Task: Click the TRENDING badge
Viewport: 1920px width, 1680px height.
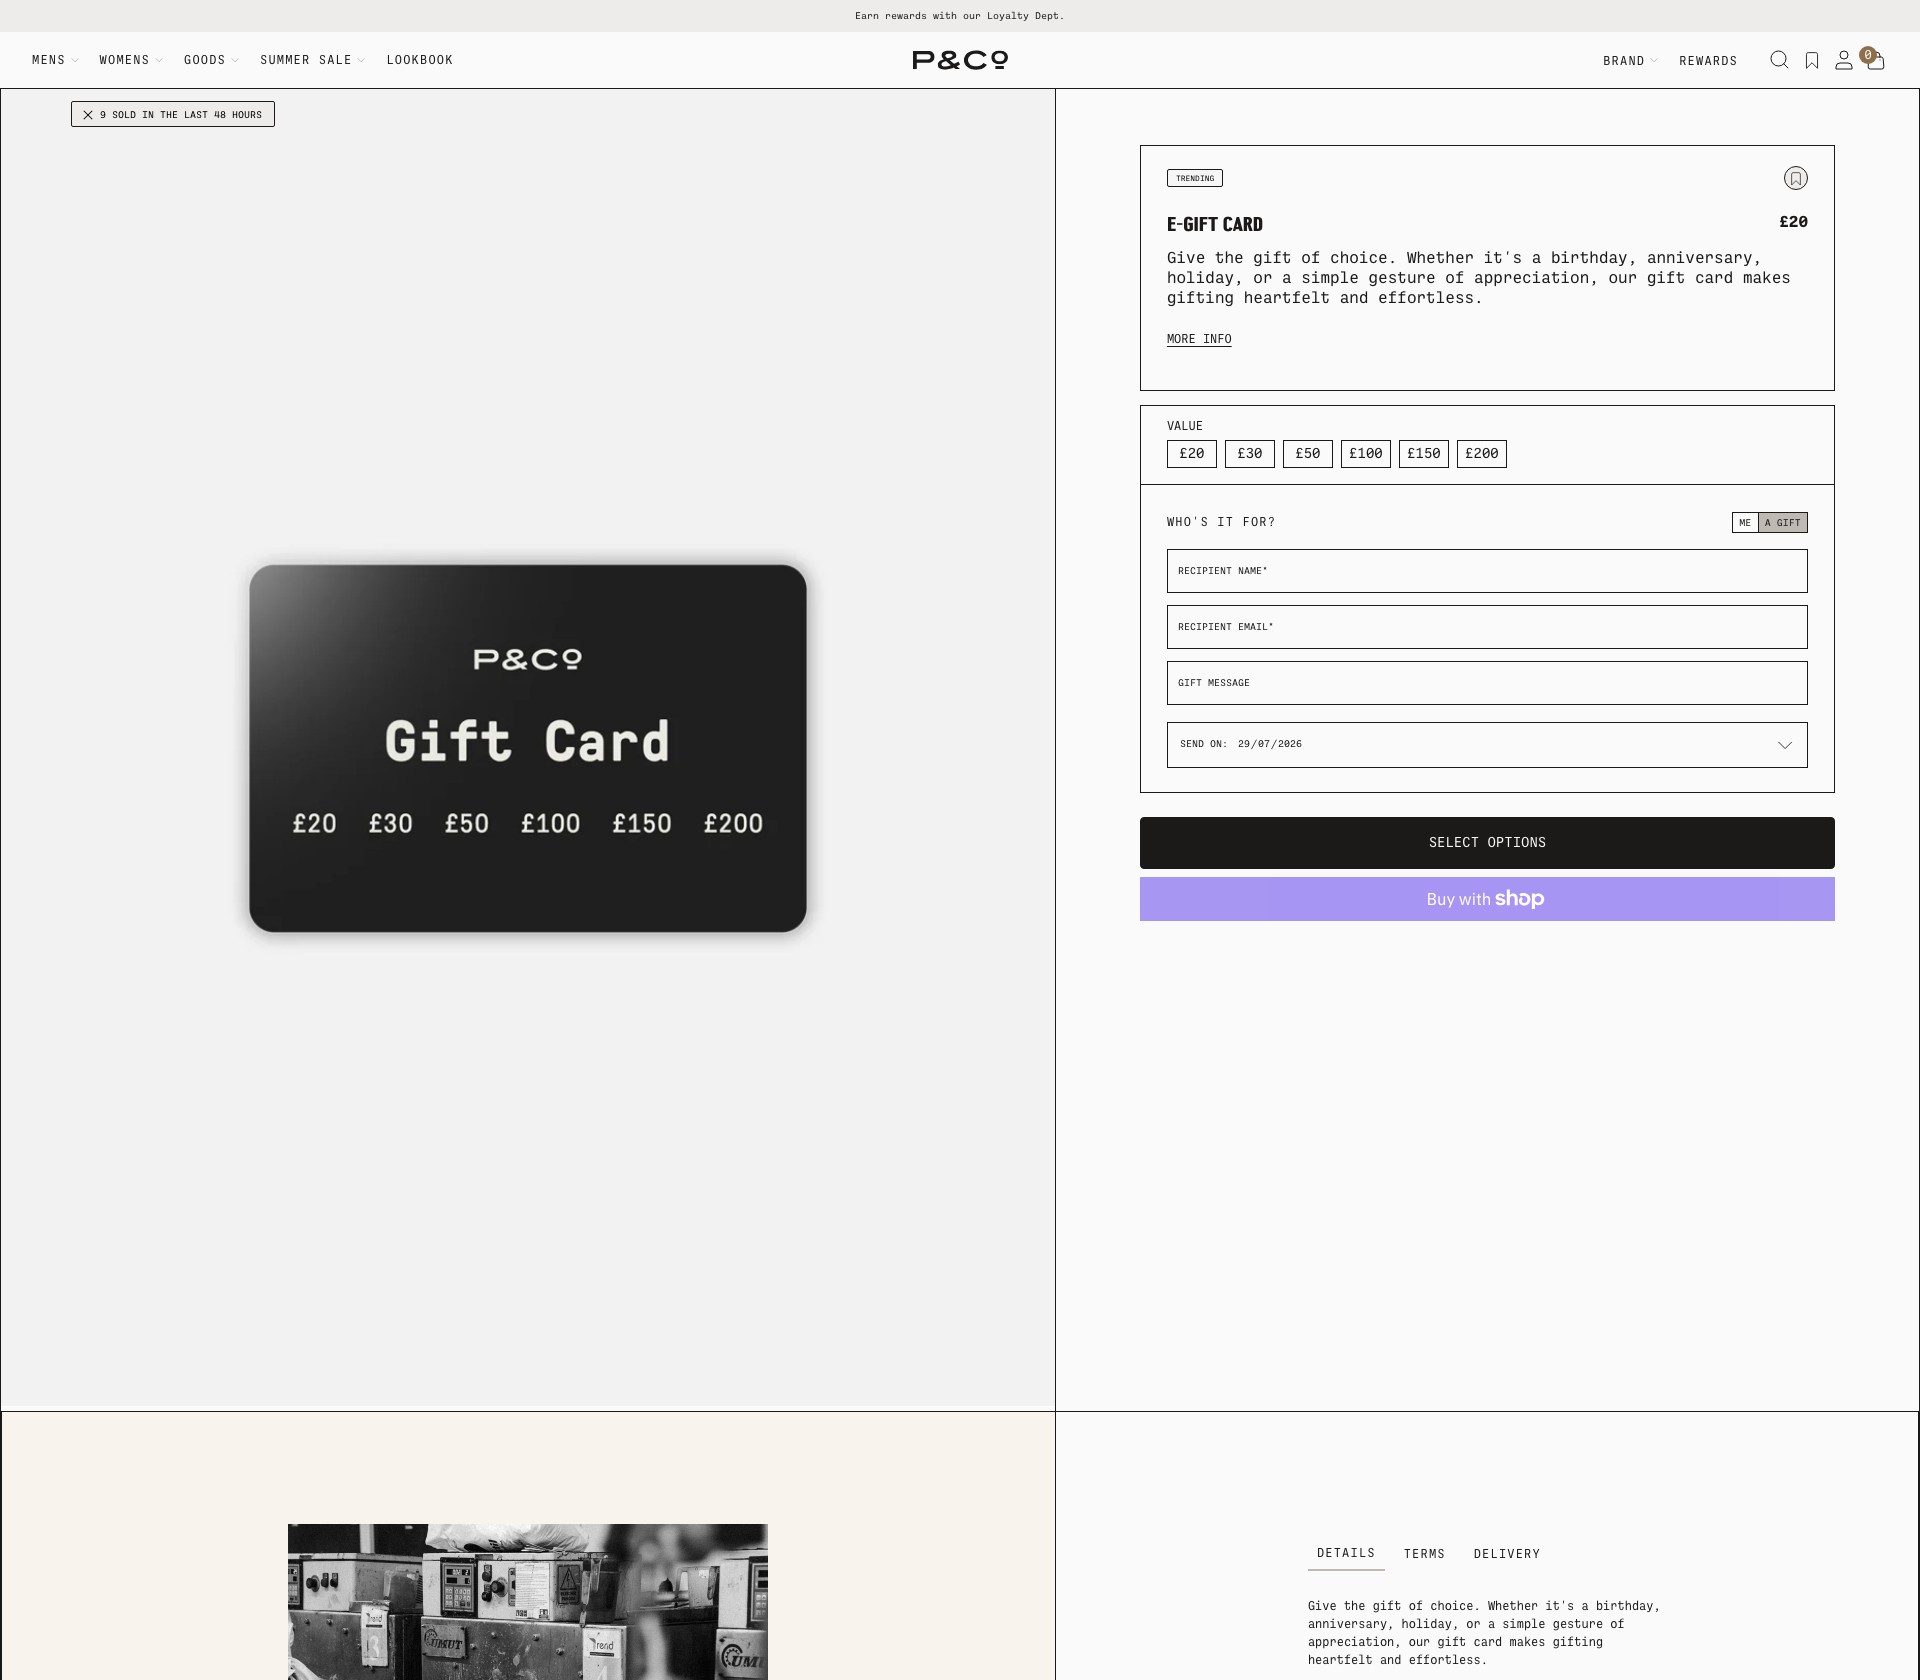Action: pos(1195,178)
